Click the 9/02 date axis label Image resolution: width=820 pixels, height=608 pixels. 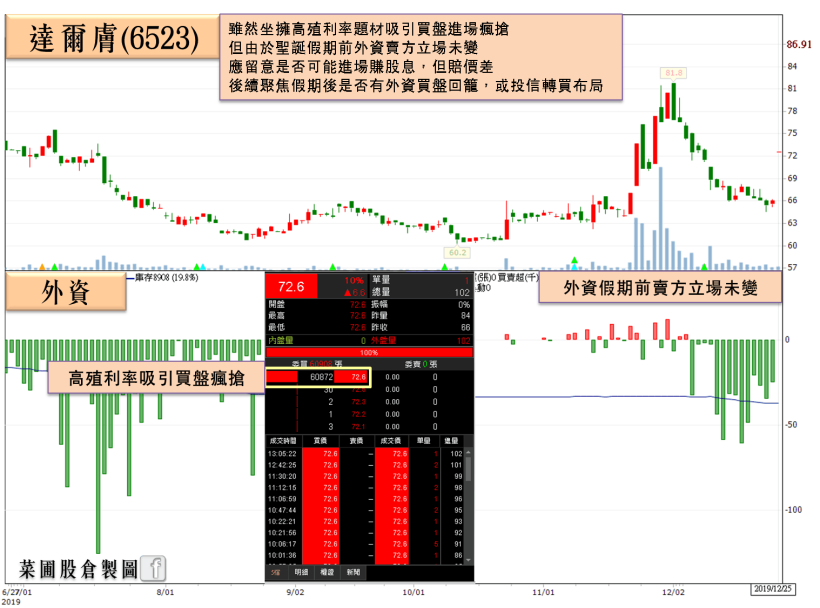pos(295,592)
